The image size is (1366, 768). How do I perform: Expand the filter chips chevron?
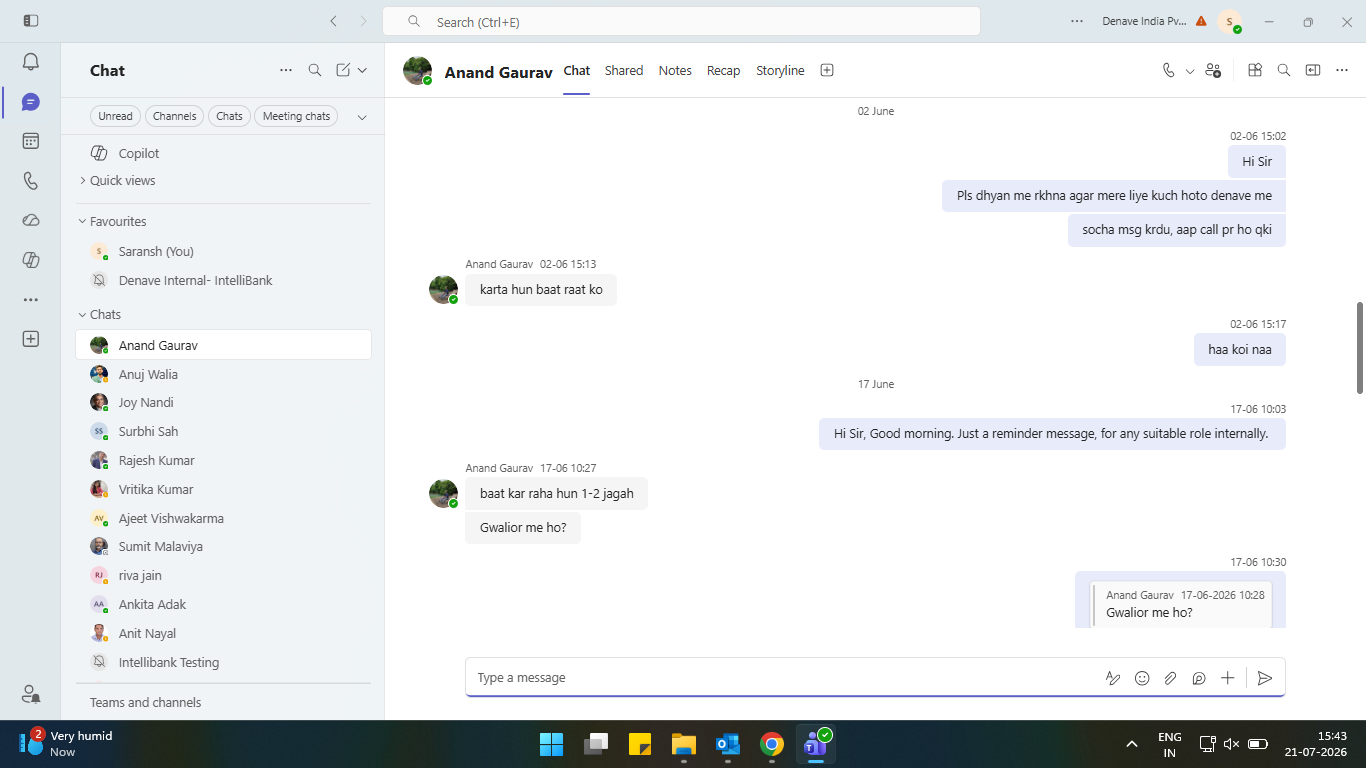coord(362,116)
